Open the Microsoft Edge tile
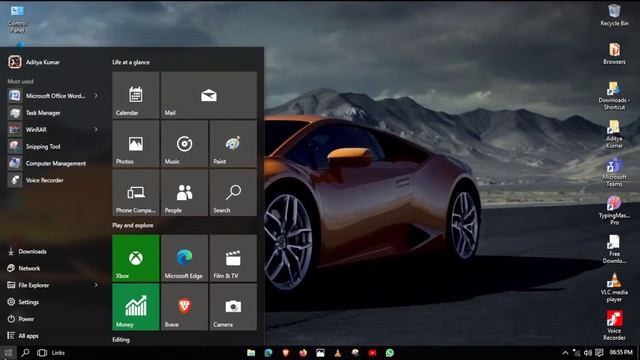 tap(184, 258)
